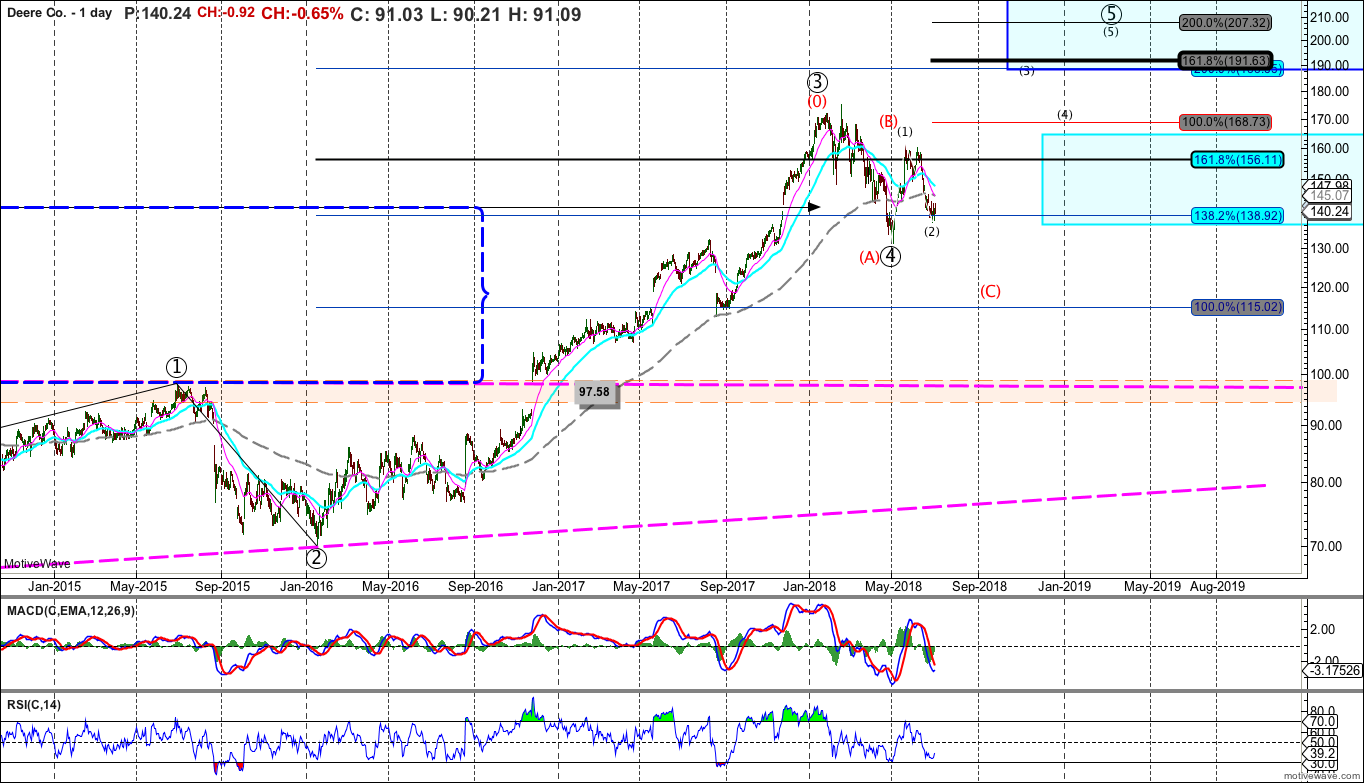Viewport: 1364px width, 783px height.
Task: Click the May-2018 date axis label
Action: coord(893,587)
